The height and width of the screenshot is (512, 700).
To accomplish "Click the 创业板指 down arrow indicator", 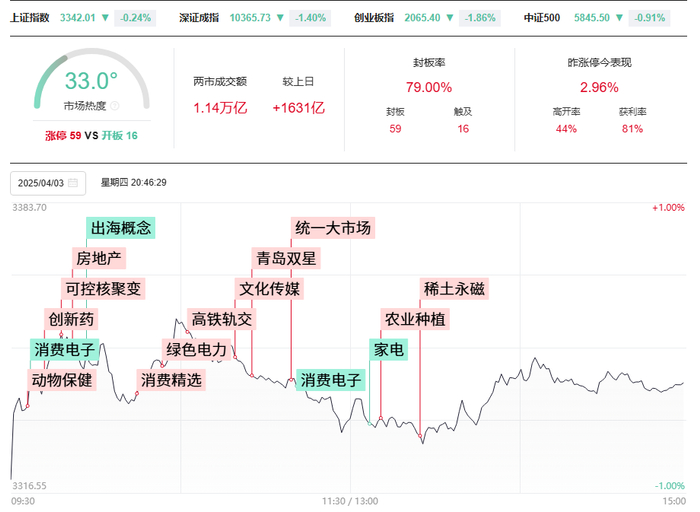I will [450, 18].
